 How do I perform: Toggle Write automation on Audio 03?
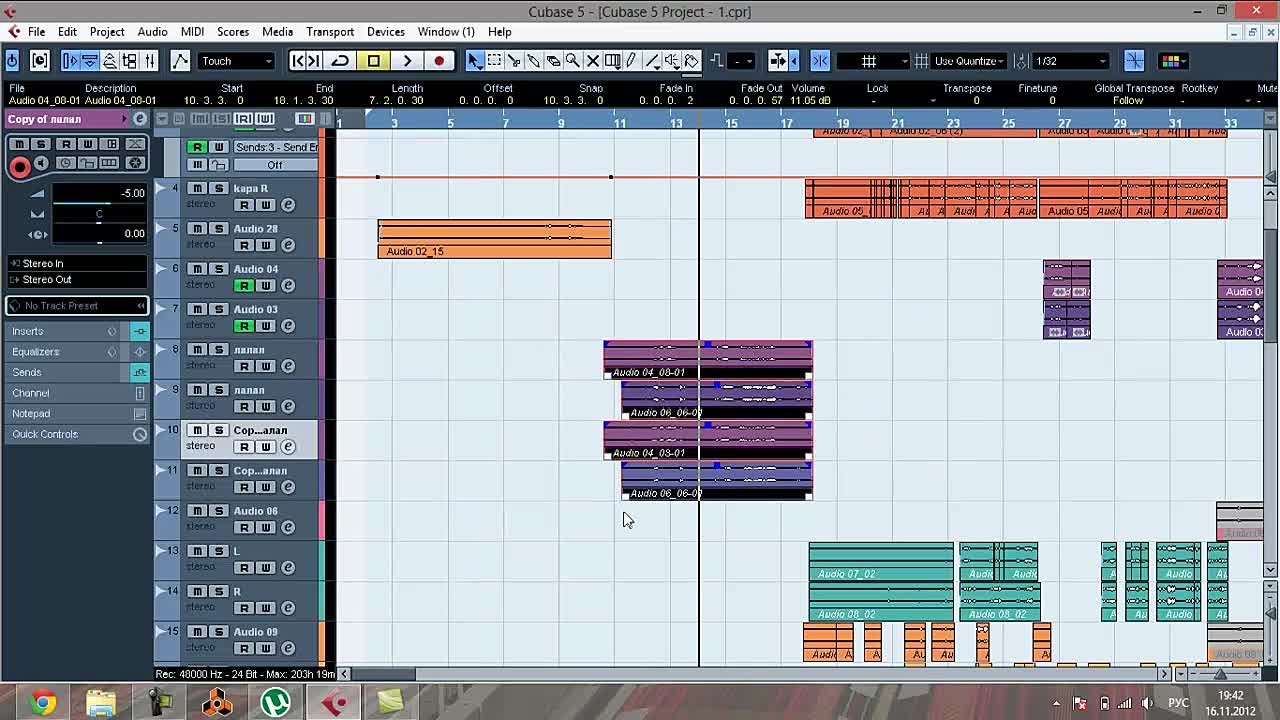[266, 326]
